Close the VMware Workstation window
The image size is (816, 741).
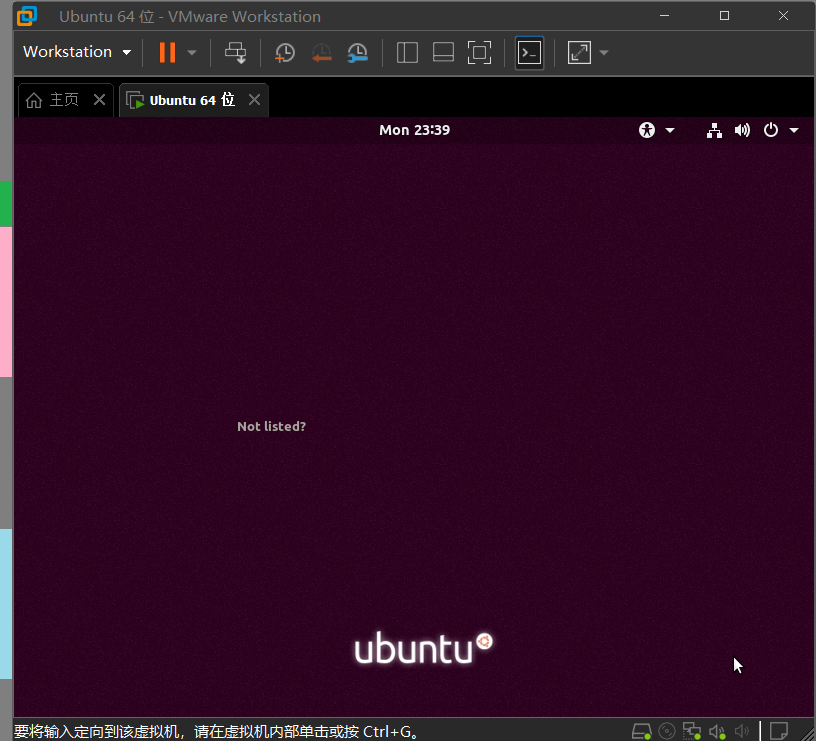tap(783, 16)
